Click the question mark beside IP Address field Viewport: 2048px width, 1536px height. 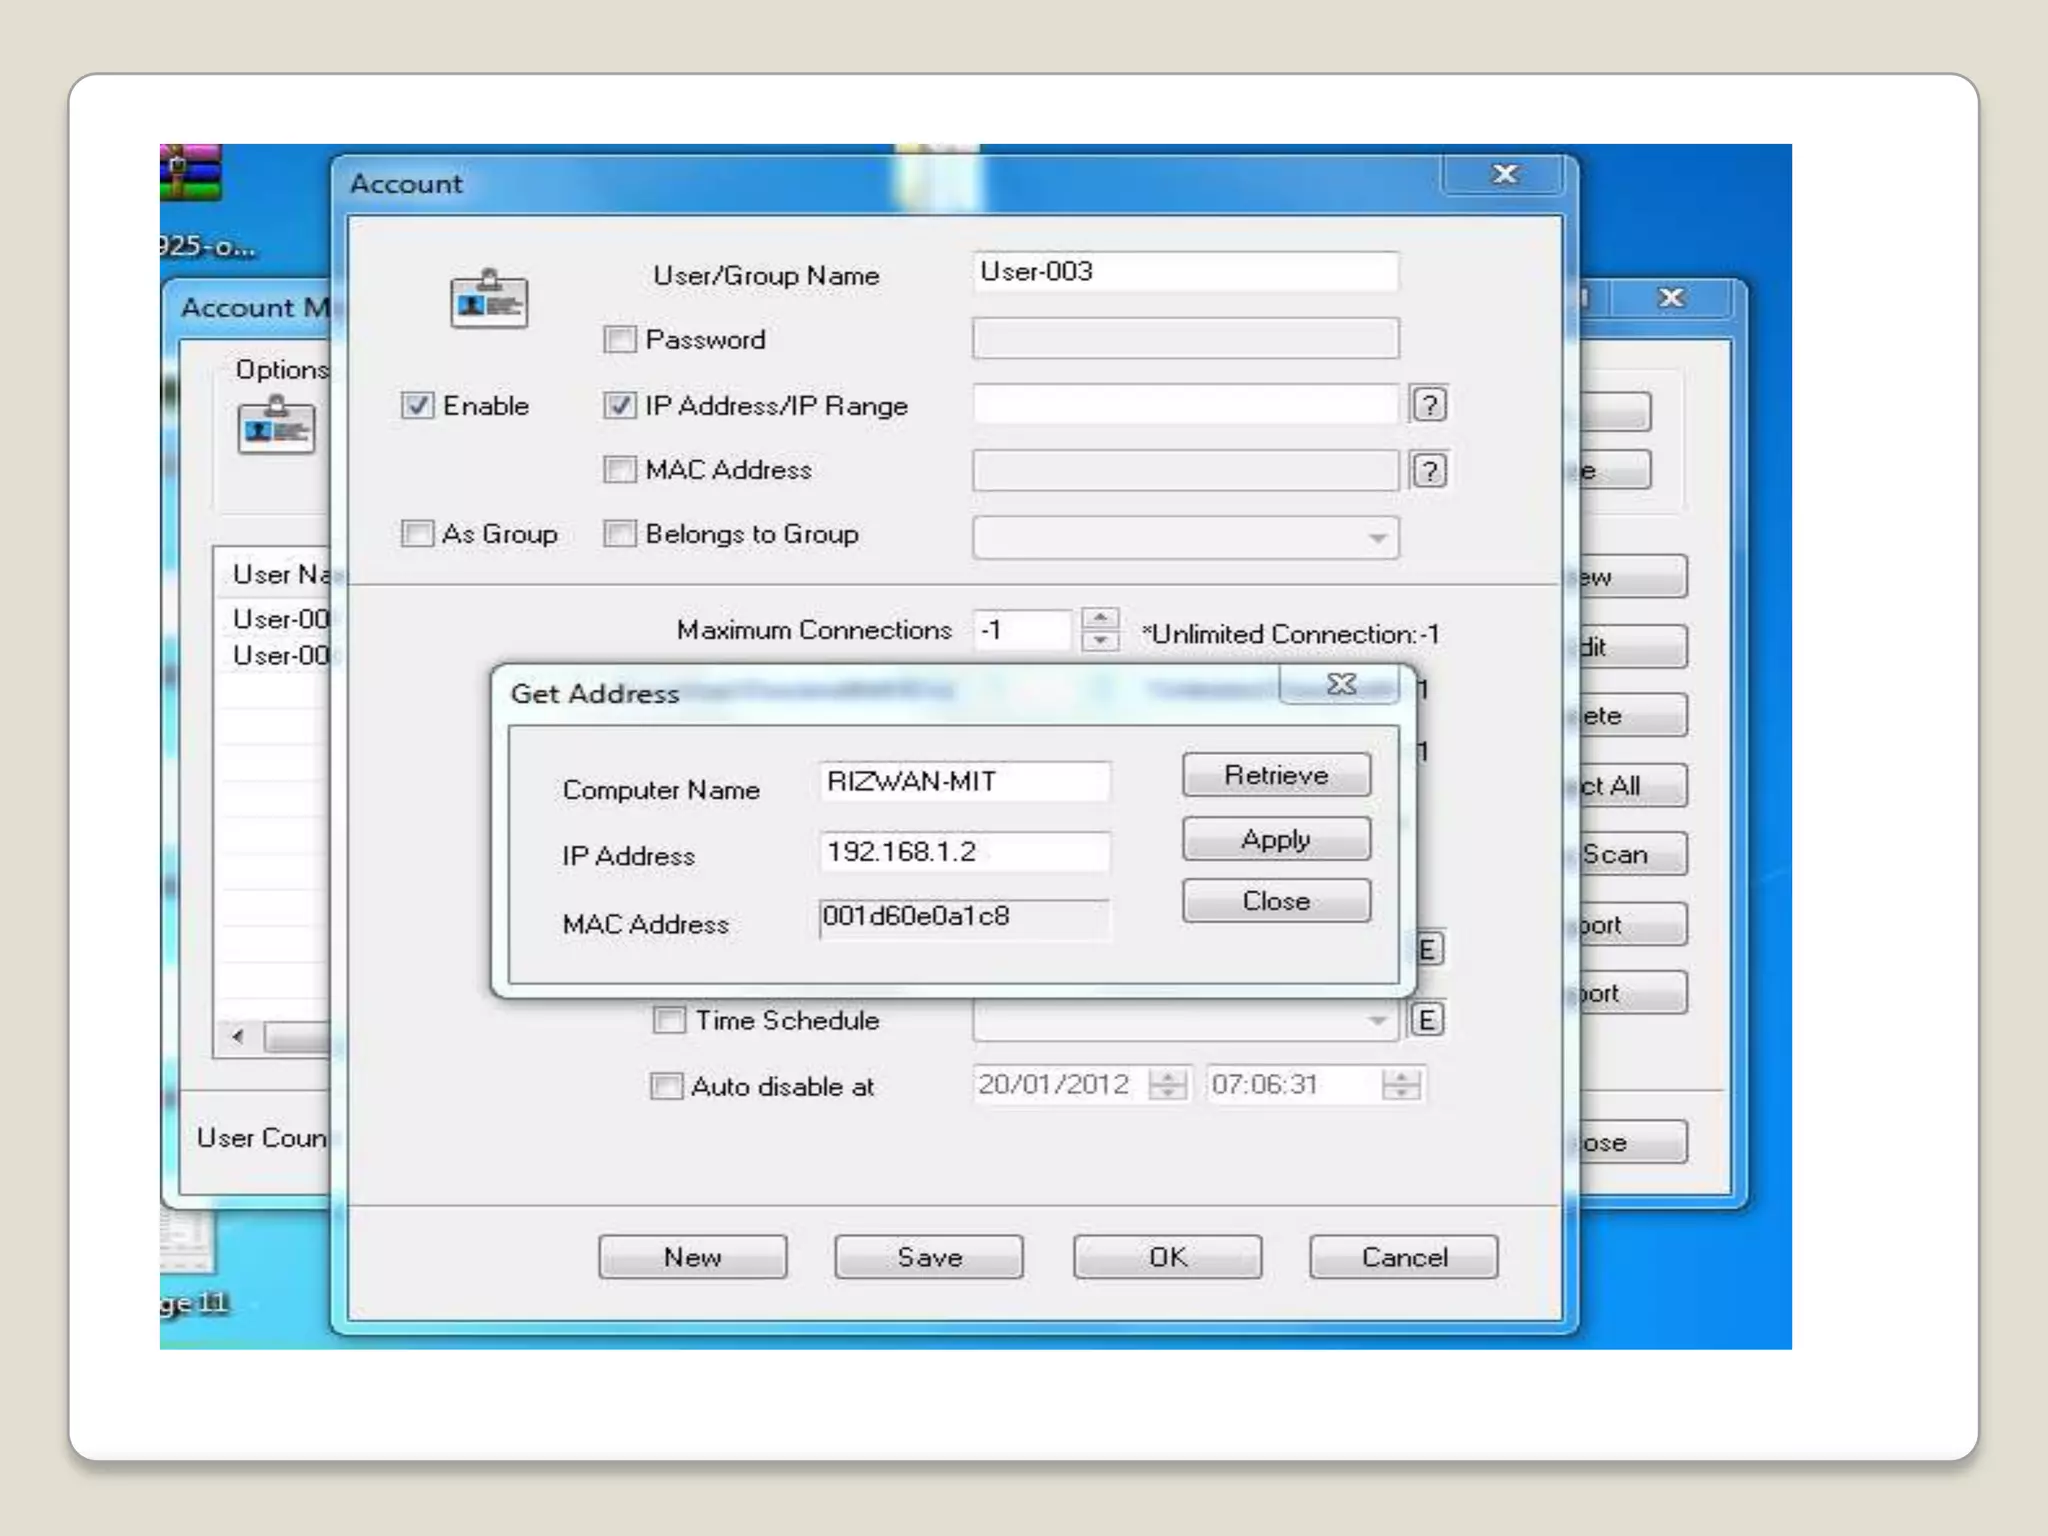pyautogui.click(x=1429, y=405)
